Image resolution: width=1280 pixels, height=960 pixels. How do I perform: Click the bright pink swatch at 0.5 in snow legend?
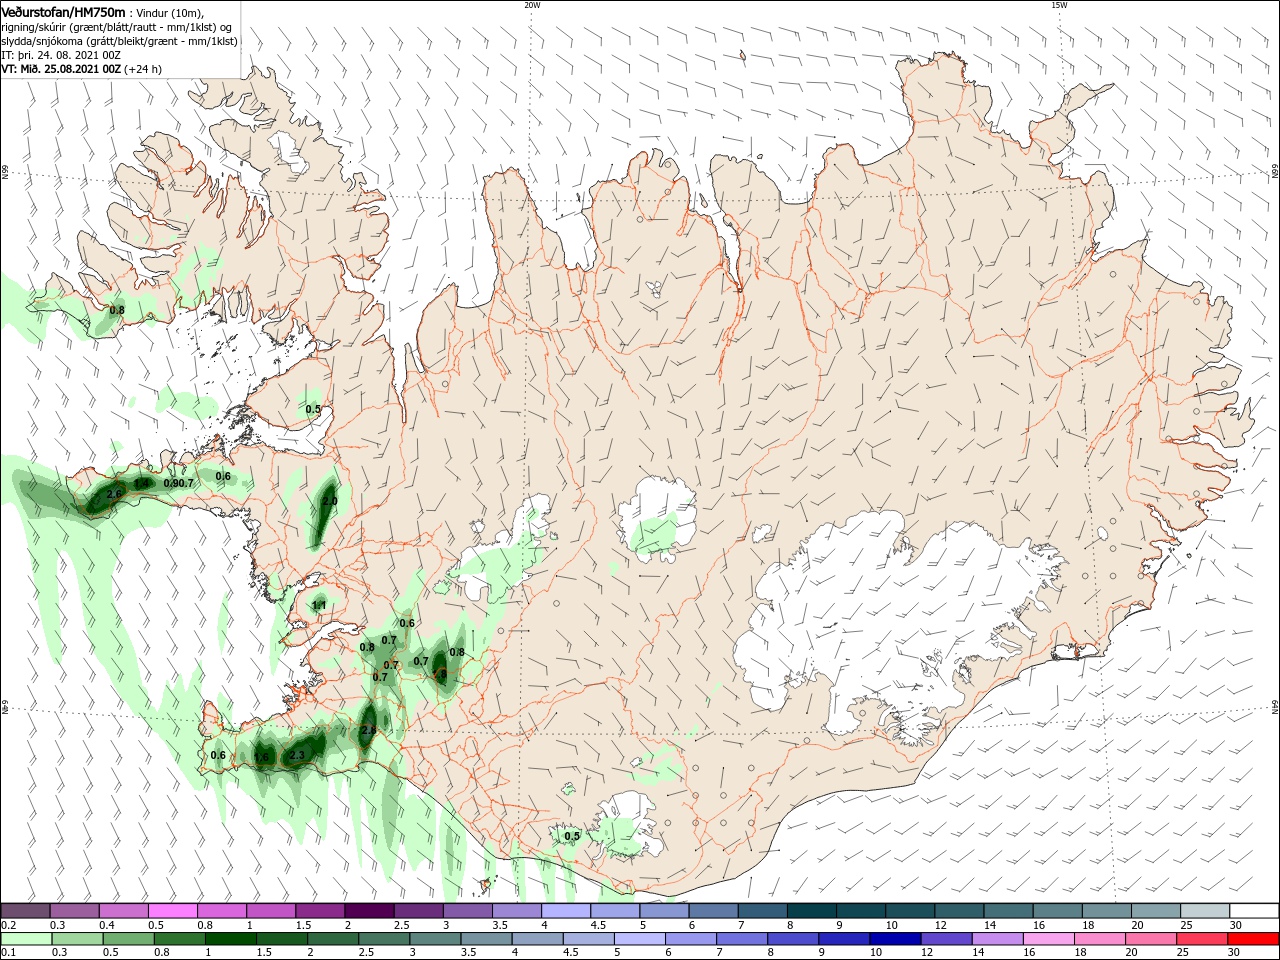(x=172, y=911)
